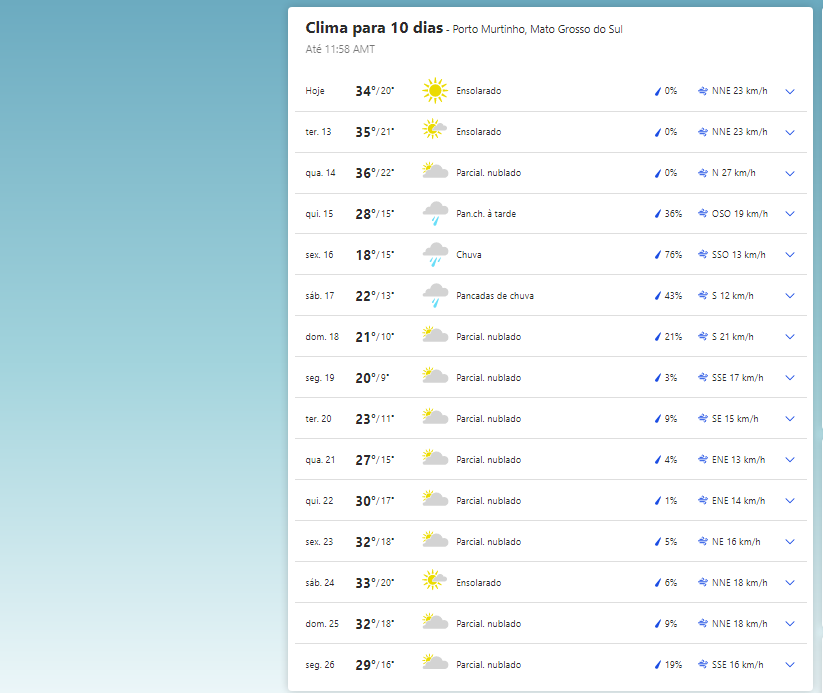Click the heavy rain icon for sex. 16

[435, 254]
